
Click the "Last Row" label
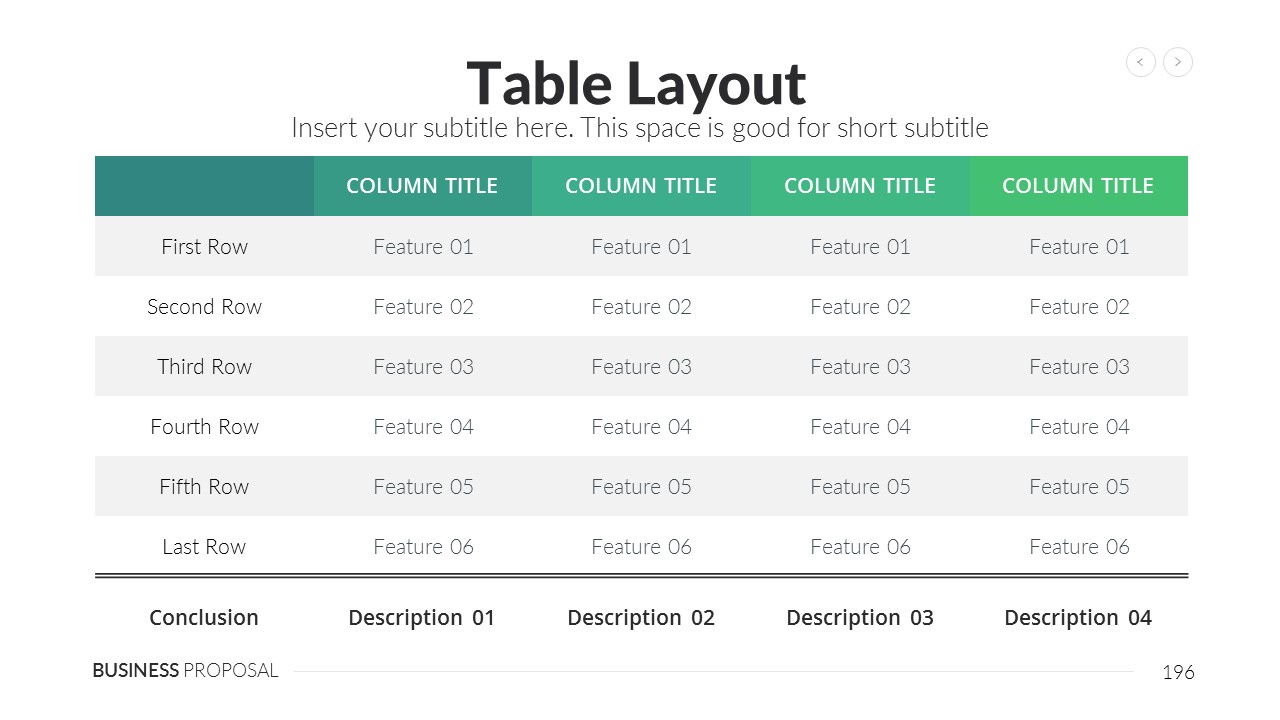tap(204, 547)
